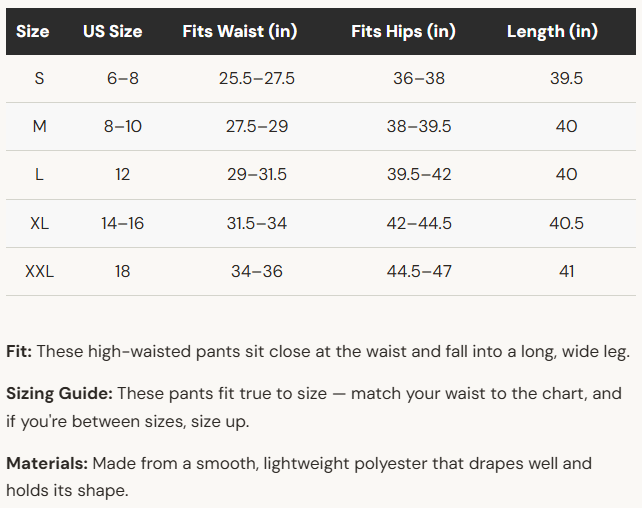Click the Materials: label

point(47,463)
